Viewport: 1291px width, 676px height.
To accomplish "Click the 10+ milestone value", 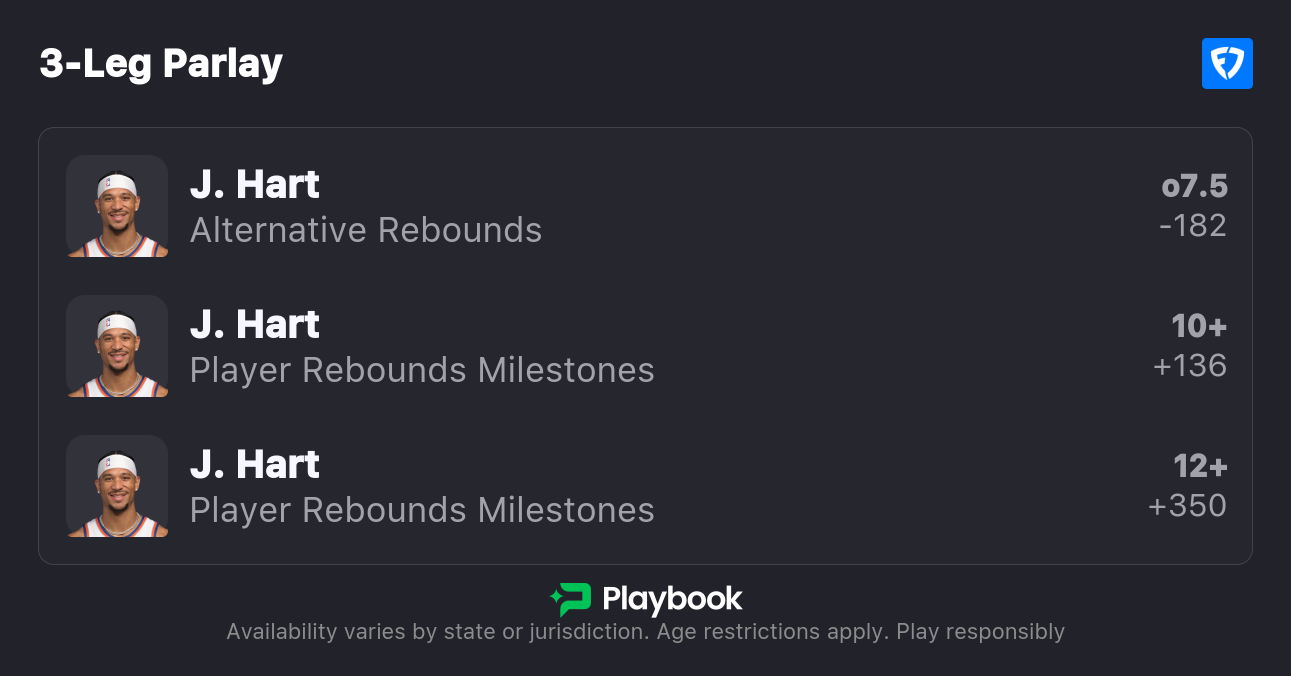I will pos(1199,326).
